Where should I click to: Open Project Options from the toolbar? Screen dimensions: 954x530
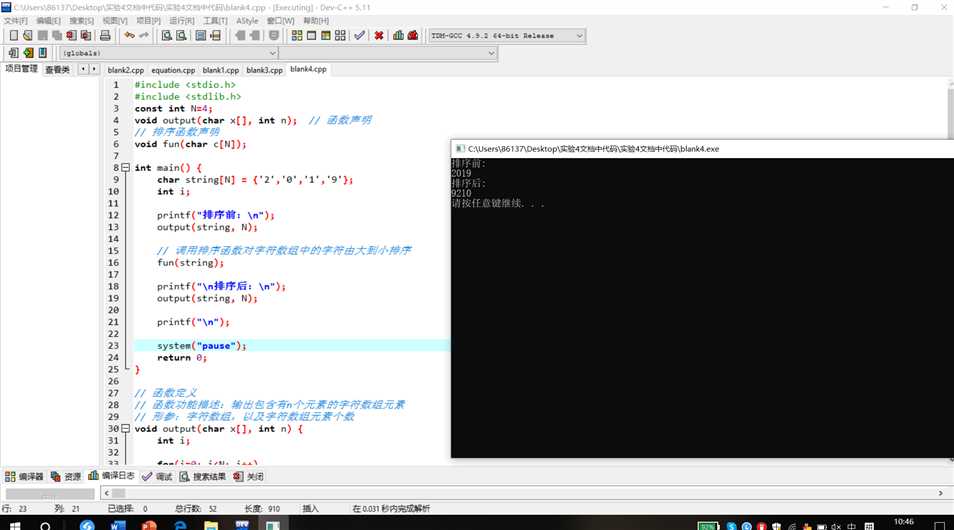click(x=274, y=36)
